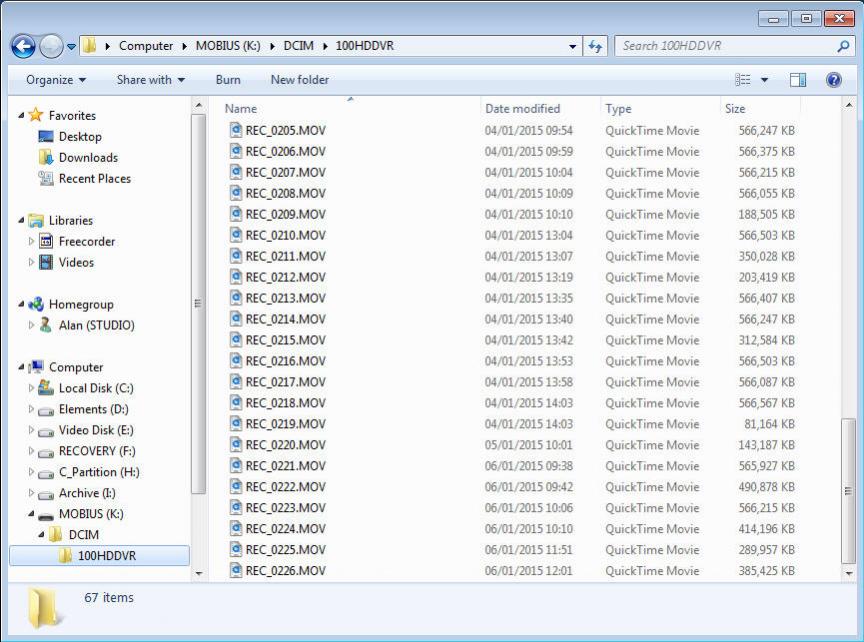Viewport: 864px width, 642px height.
Task: Open the Share with dropdown menu
Action: (150, 80)
